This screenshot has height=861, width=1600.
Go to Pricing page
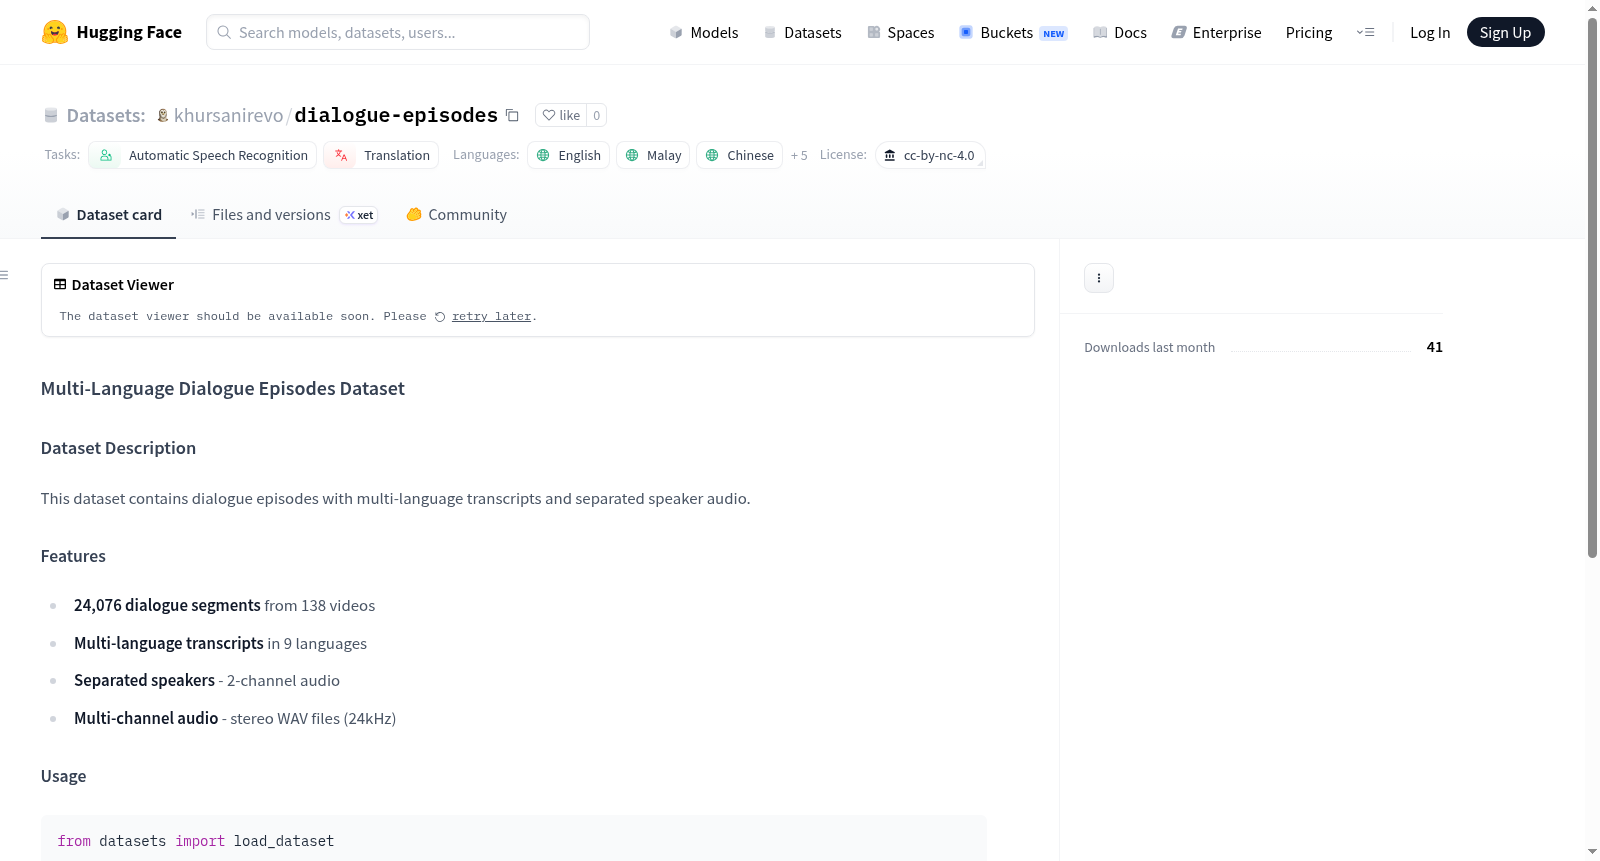click(x=1309, y=32)
